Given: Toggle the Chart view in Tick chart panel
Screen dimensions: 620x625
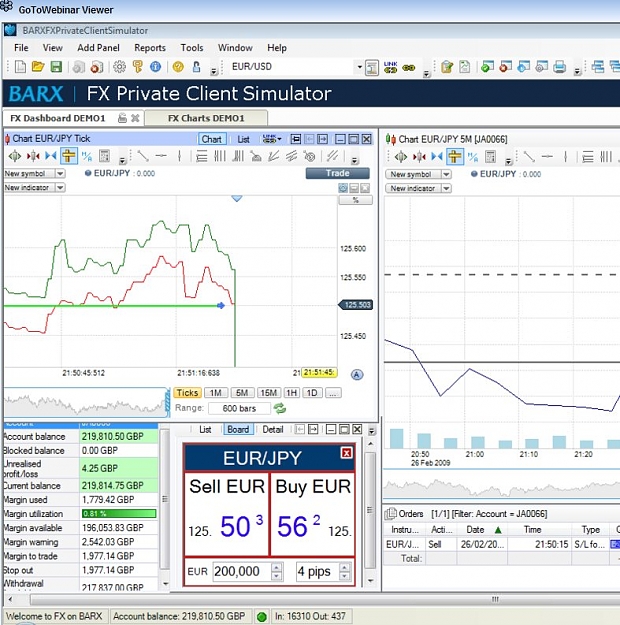Looking at the screenshot, I should tap(212, 139).
